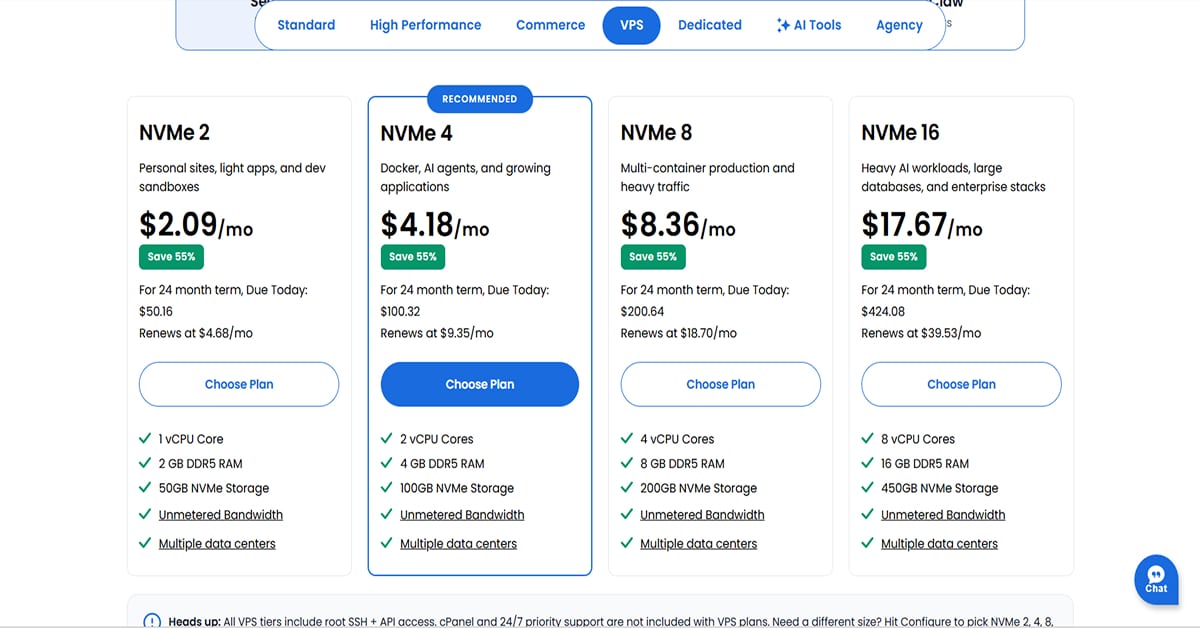The height and width of the screenshot is (628, 1200).
Task: Choose the NVMe 16 plan
Action: tap(961, 384)
